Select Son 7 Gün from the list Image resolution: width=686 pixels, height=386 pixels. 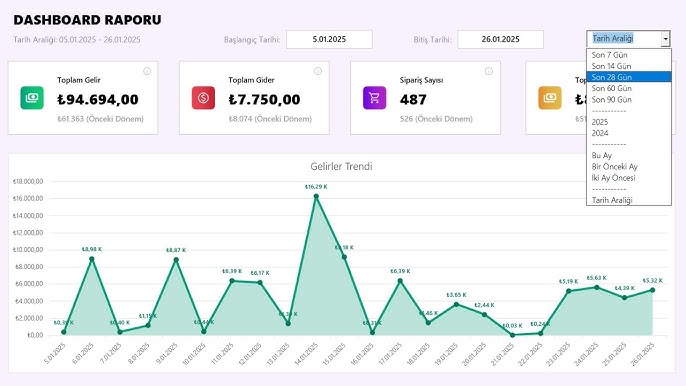tap(629, 55)
